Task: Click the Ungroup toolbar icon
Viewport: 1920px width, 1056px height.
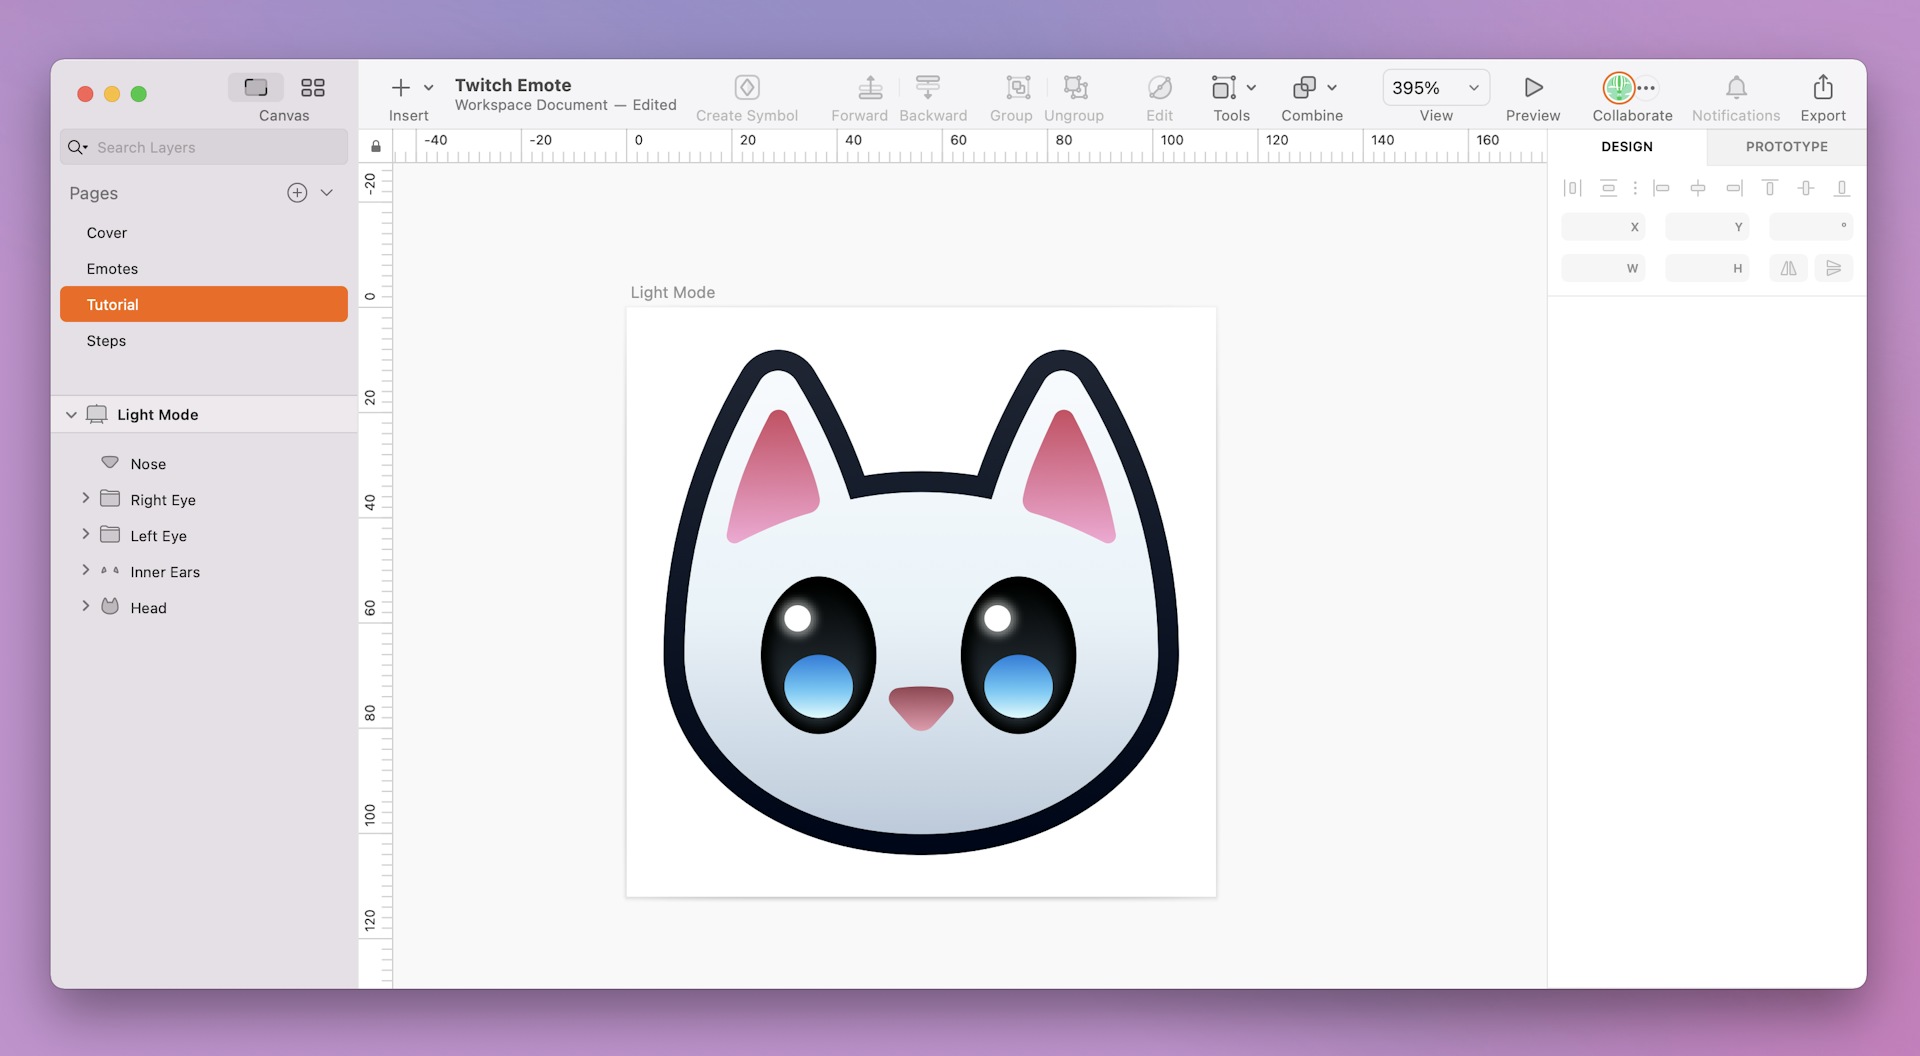Action: 1074,88
